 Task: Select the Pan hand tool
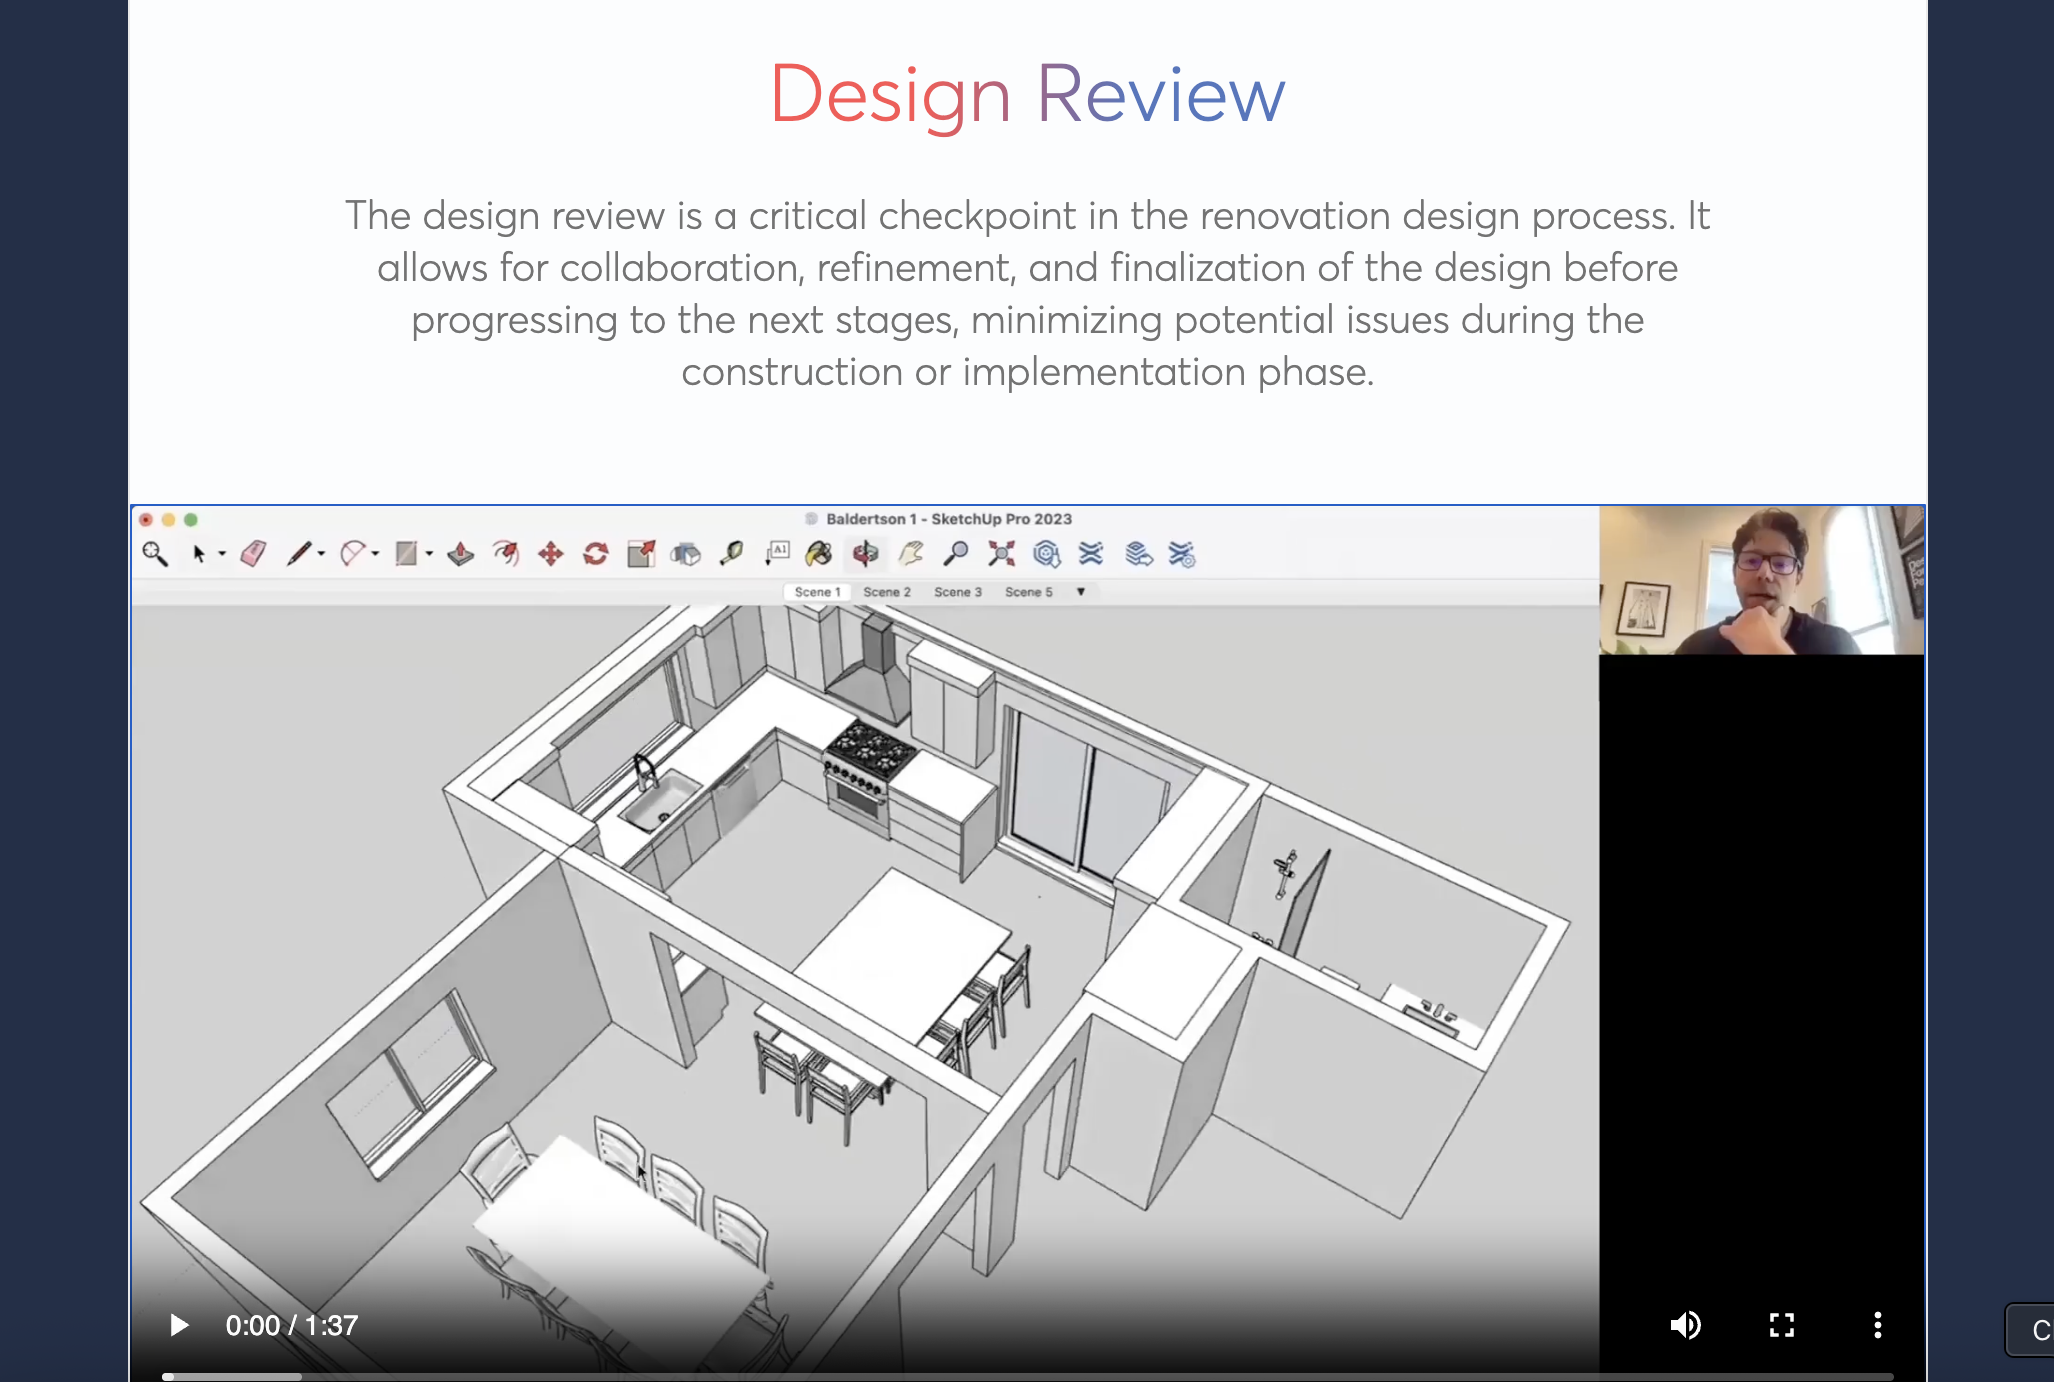coord(911,554)
